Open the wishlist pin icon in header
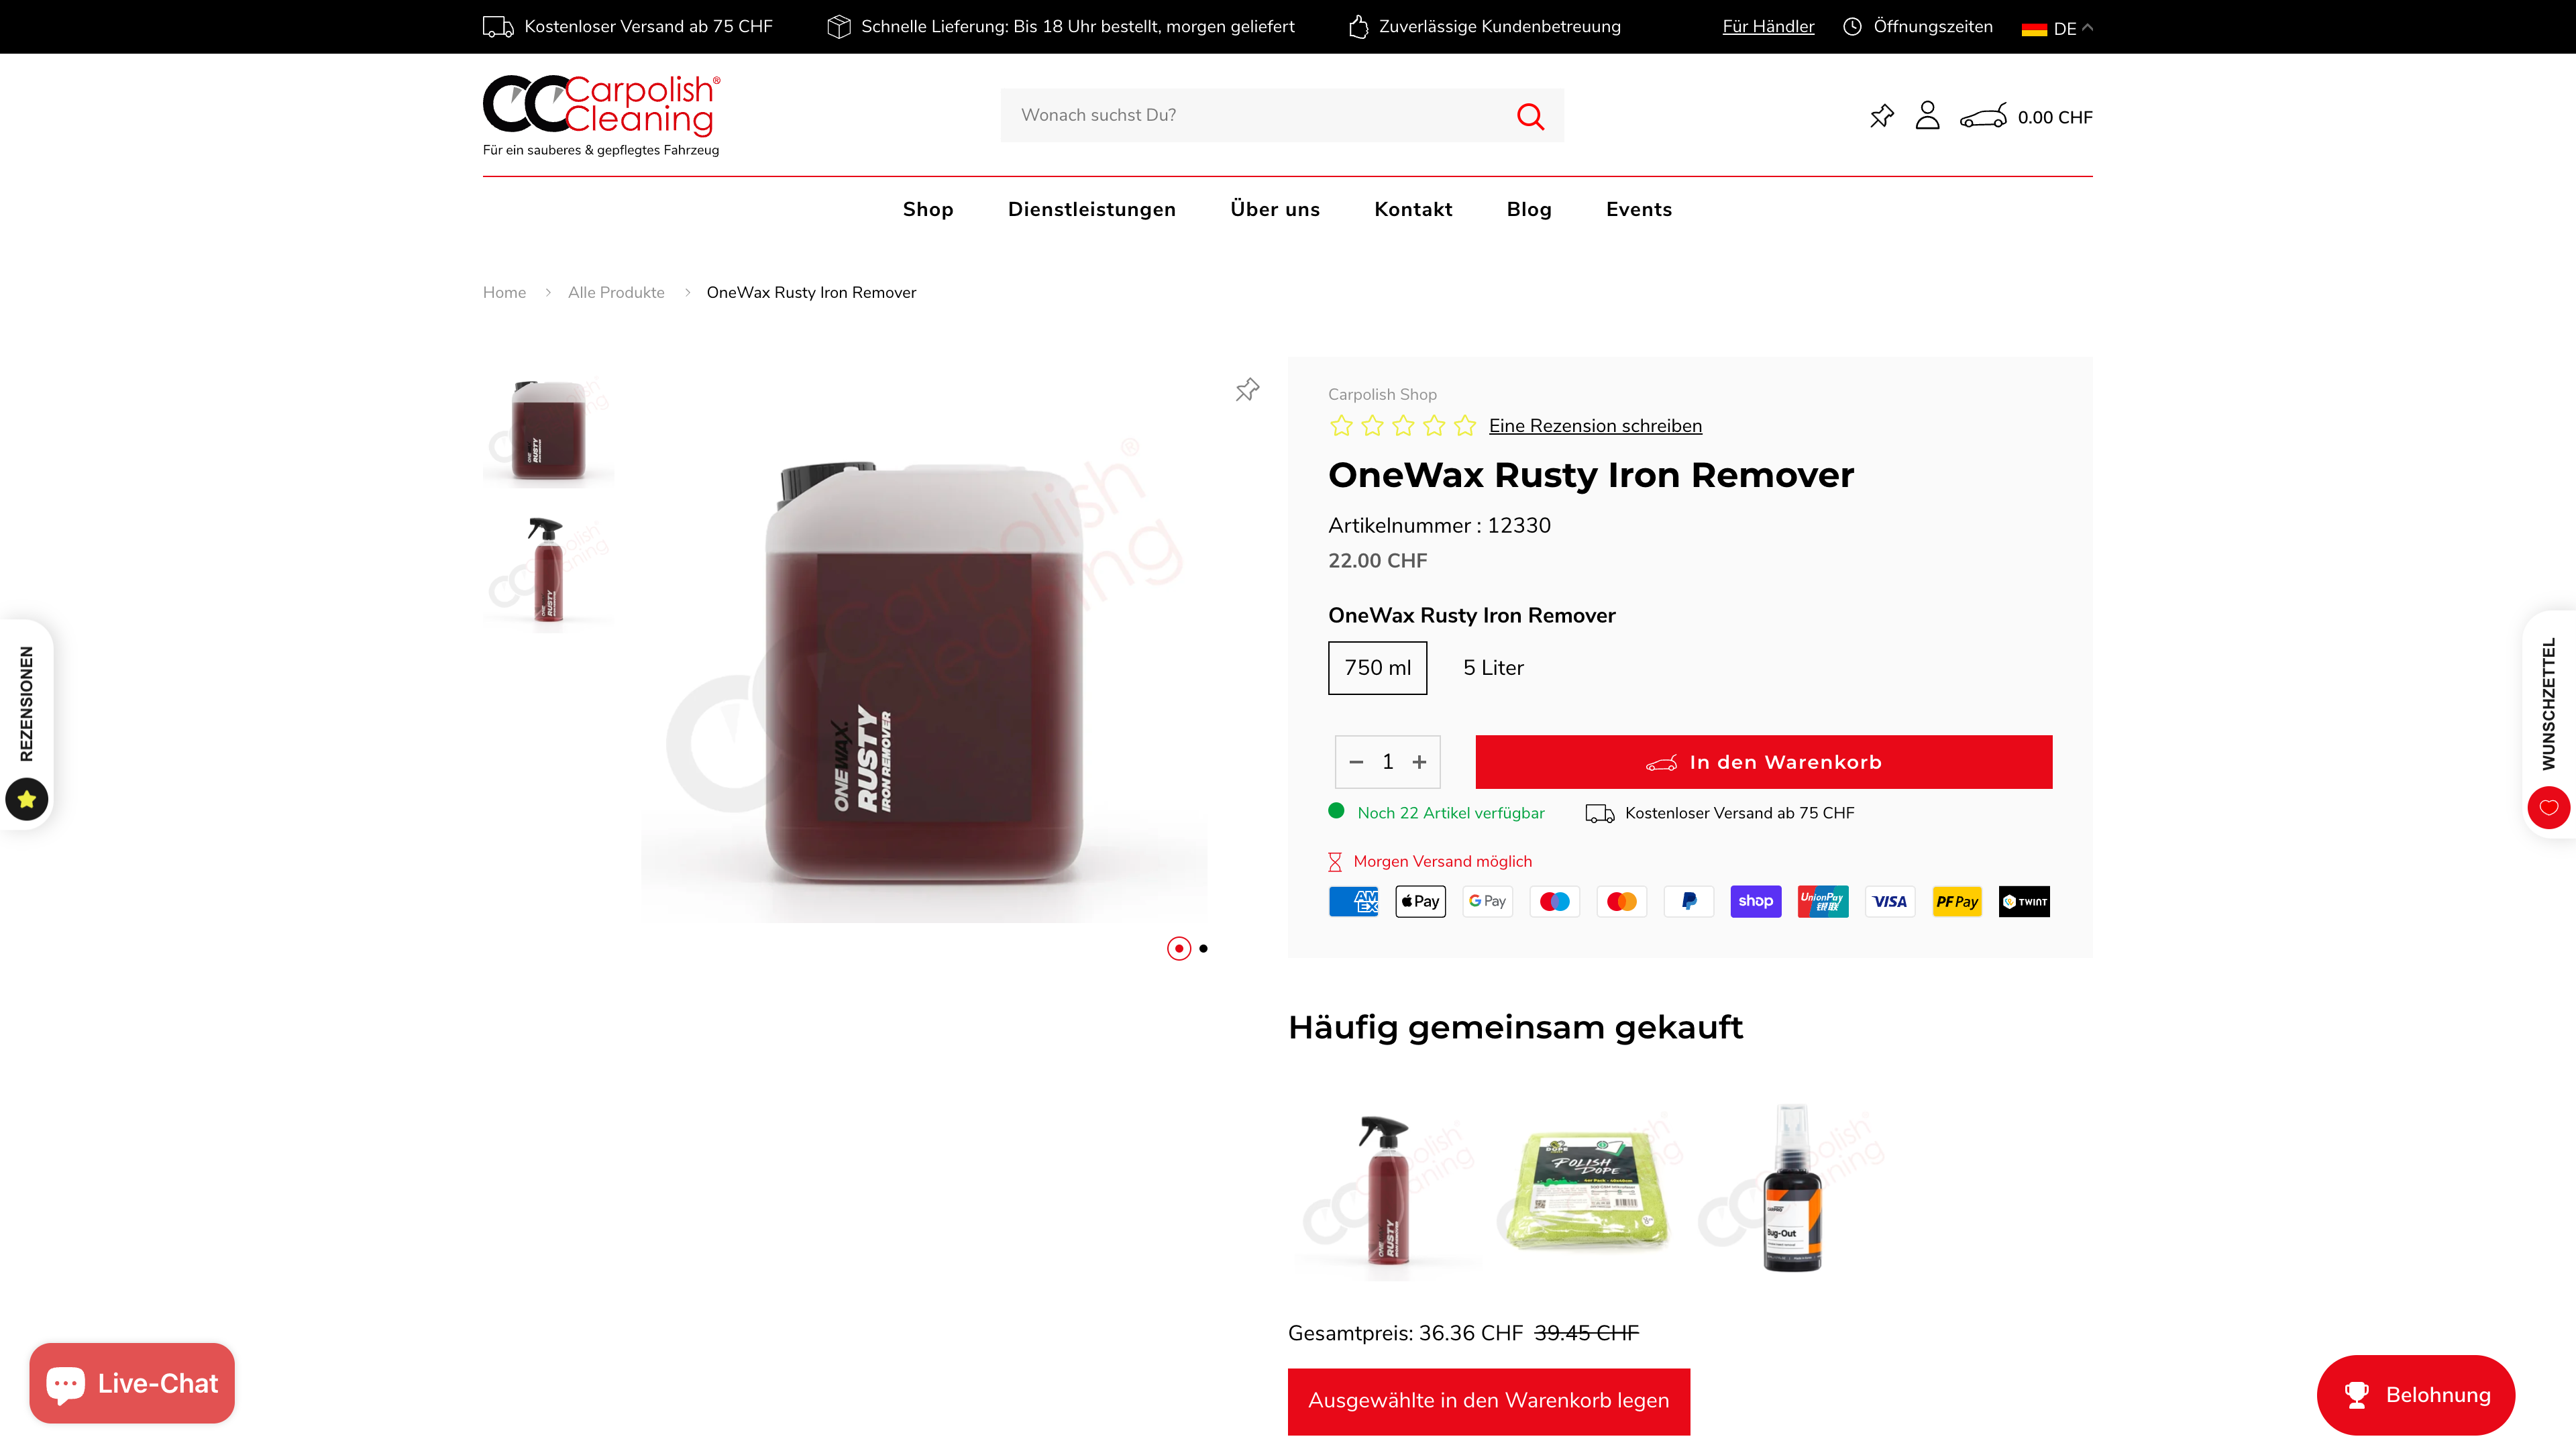Screen dimensions: 2576x1449 1881,116
